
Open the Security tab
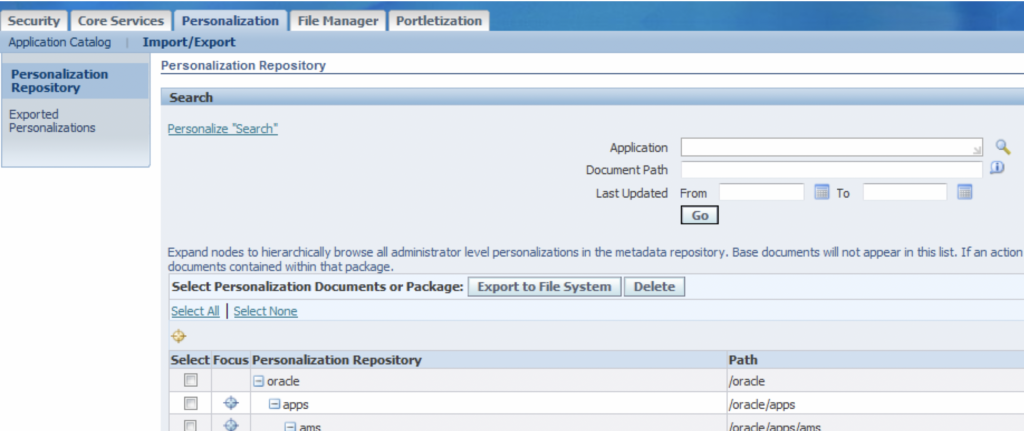click(x=35, y=20)
